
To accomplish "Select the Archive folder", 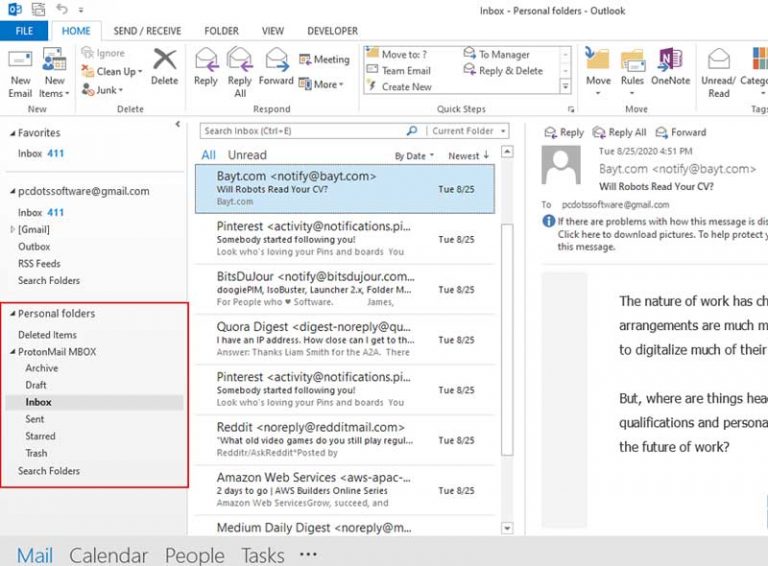I will click(42, 368).
